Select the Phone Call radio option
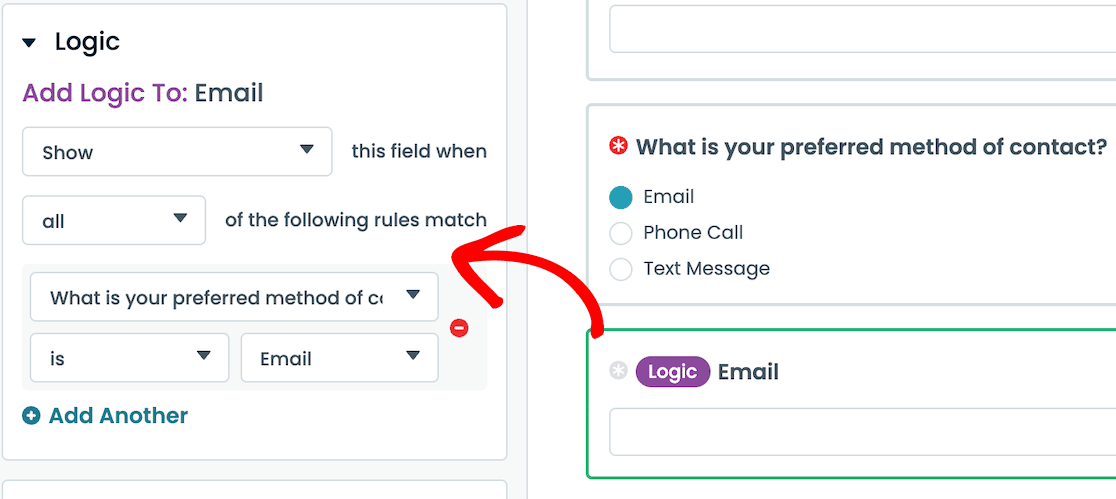The image size is (1116, 499). 621,233
